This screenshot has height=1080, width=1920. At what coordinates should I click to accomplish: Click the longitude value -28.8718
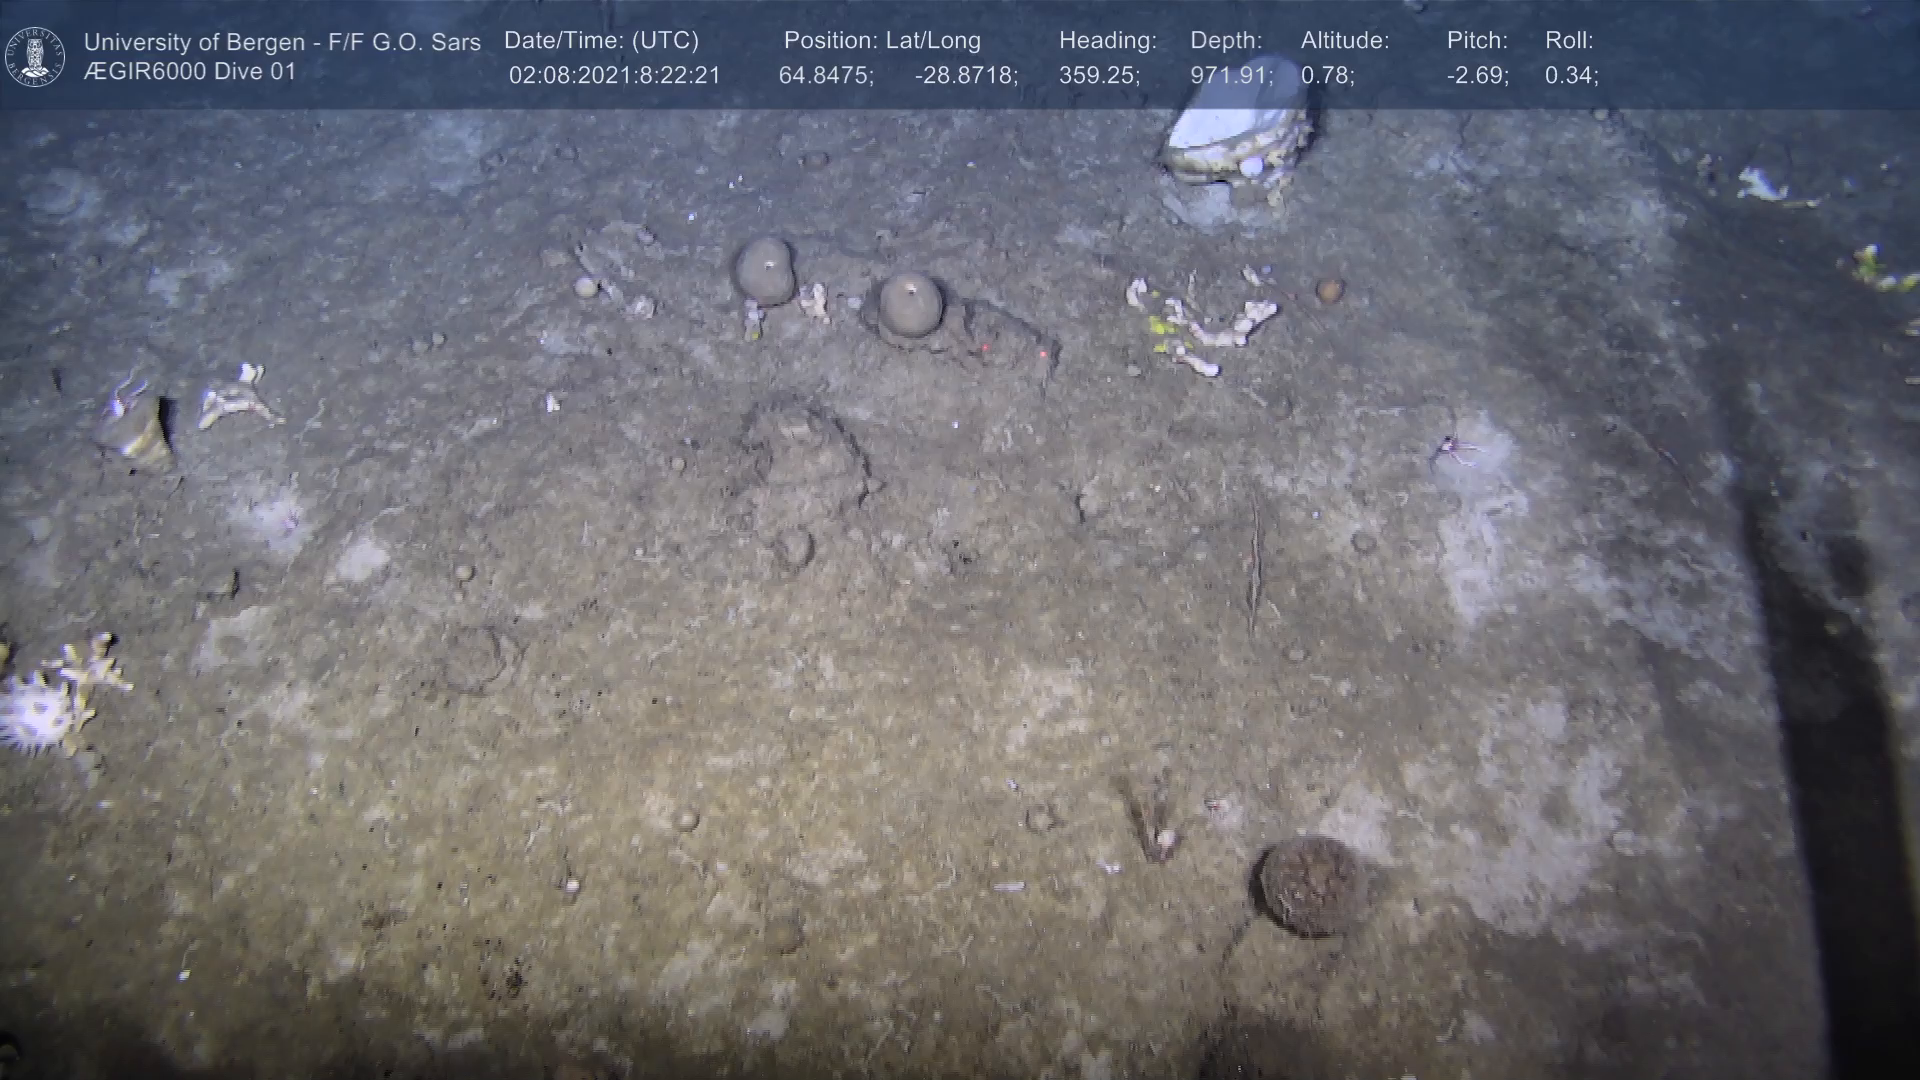966,76
